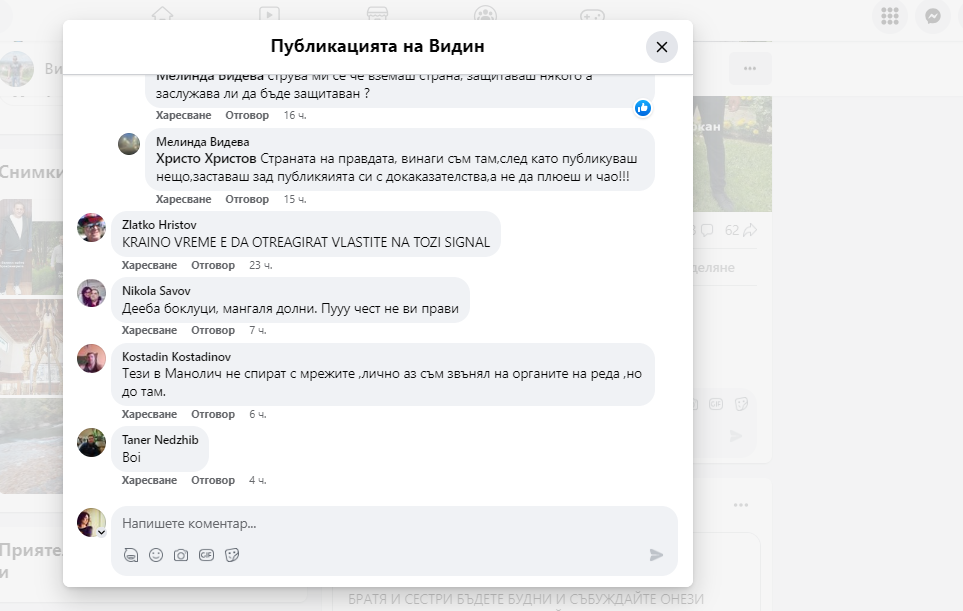Open the sticker picker in comment box
963x611 pixels.
coord(232,555)
